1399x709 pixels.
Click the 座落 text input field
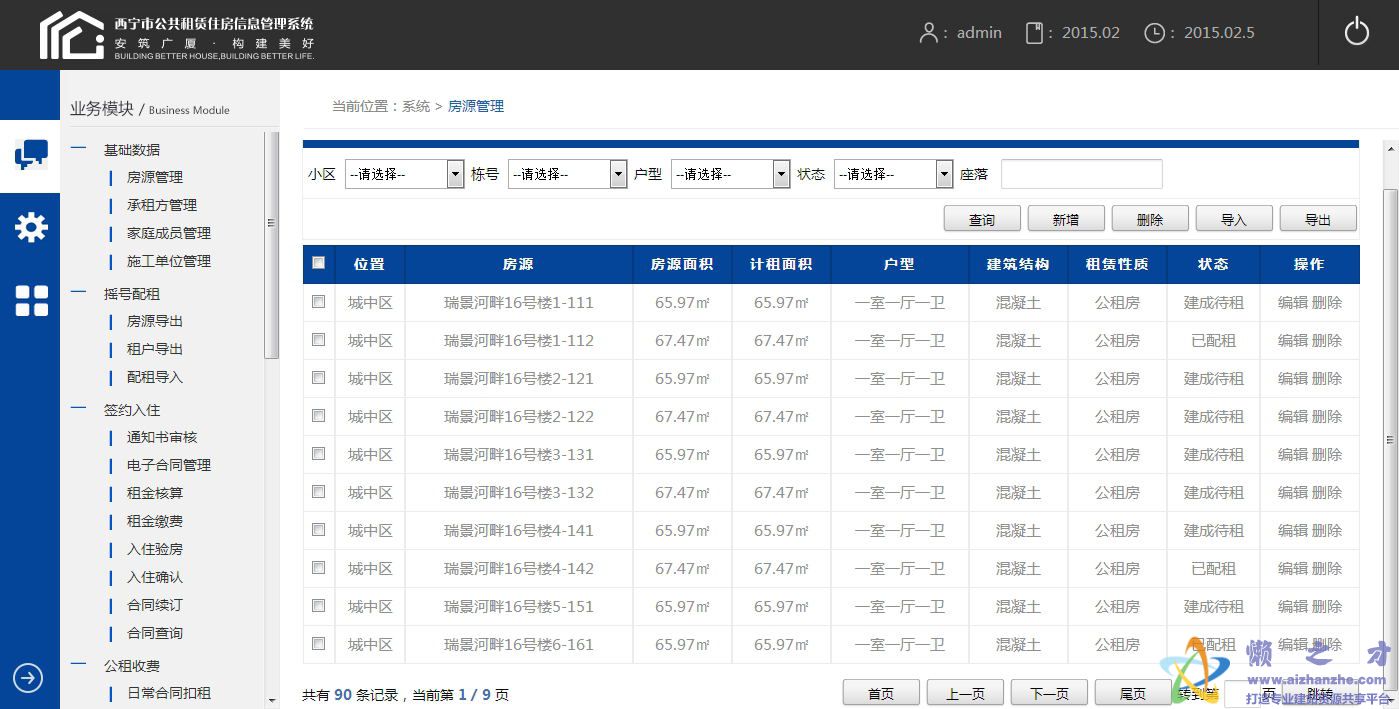pos(1081,174)
